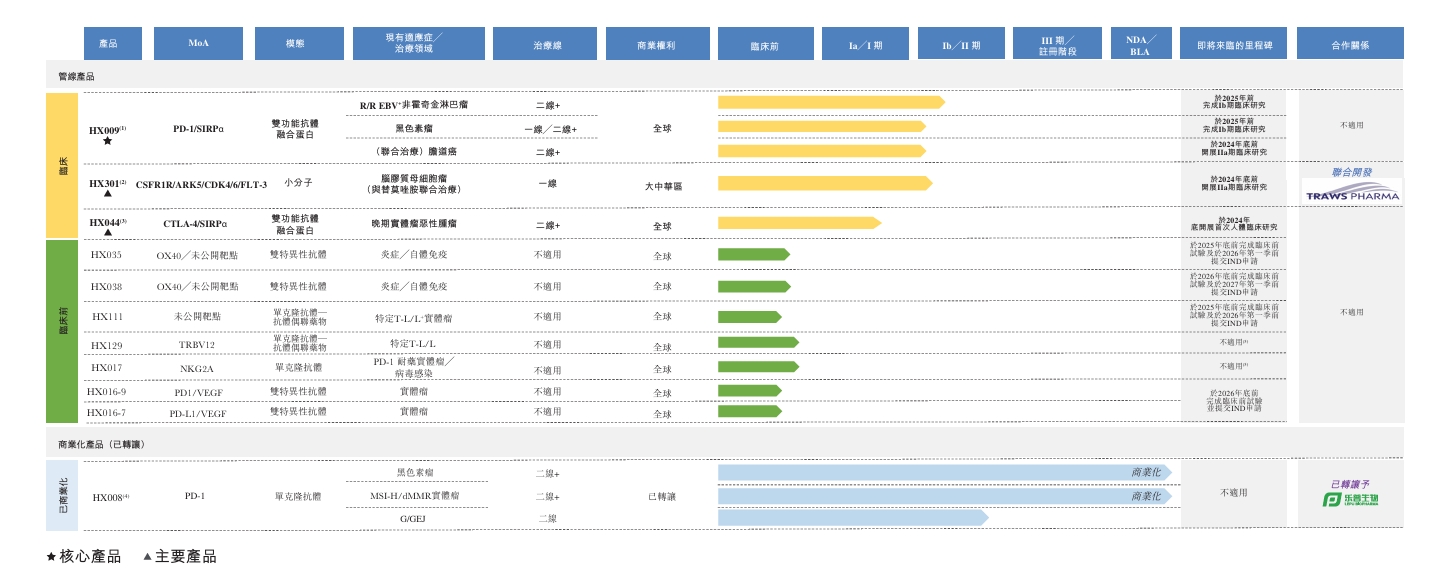
Task: Click the 已轉讓予 link
Action: click(x=1352, y=482)
